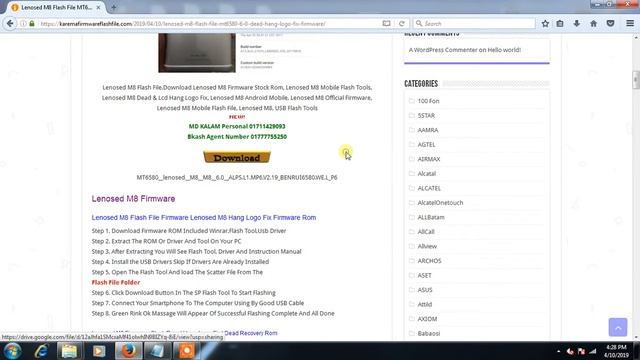Open Lenosed M8 Hang Logo Fix Firmware link
The width and height of the screenshot is (640, 360).
204,218
